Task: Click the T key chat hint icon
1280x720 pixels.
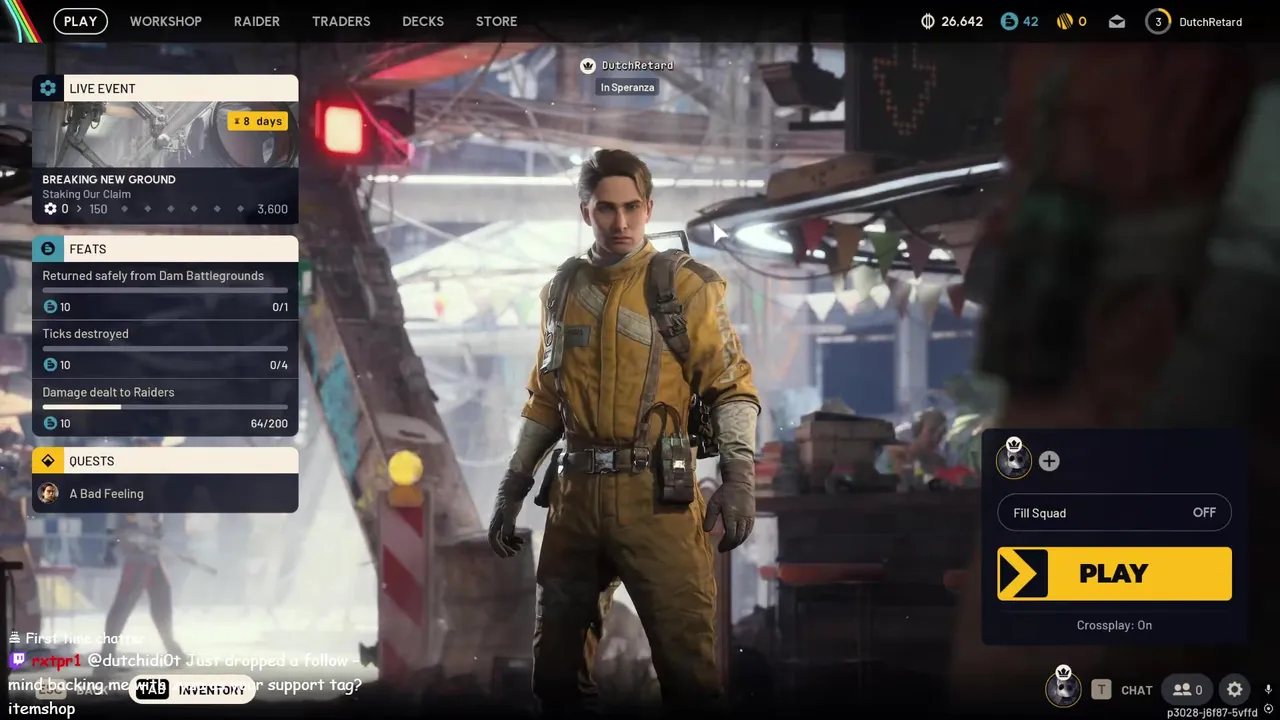Action: 1101,689
